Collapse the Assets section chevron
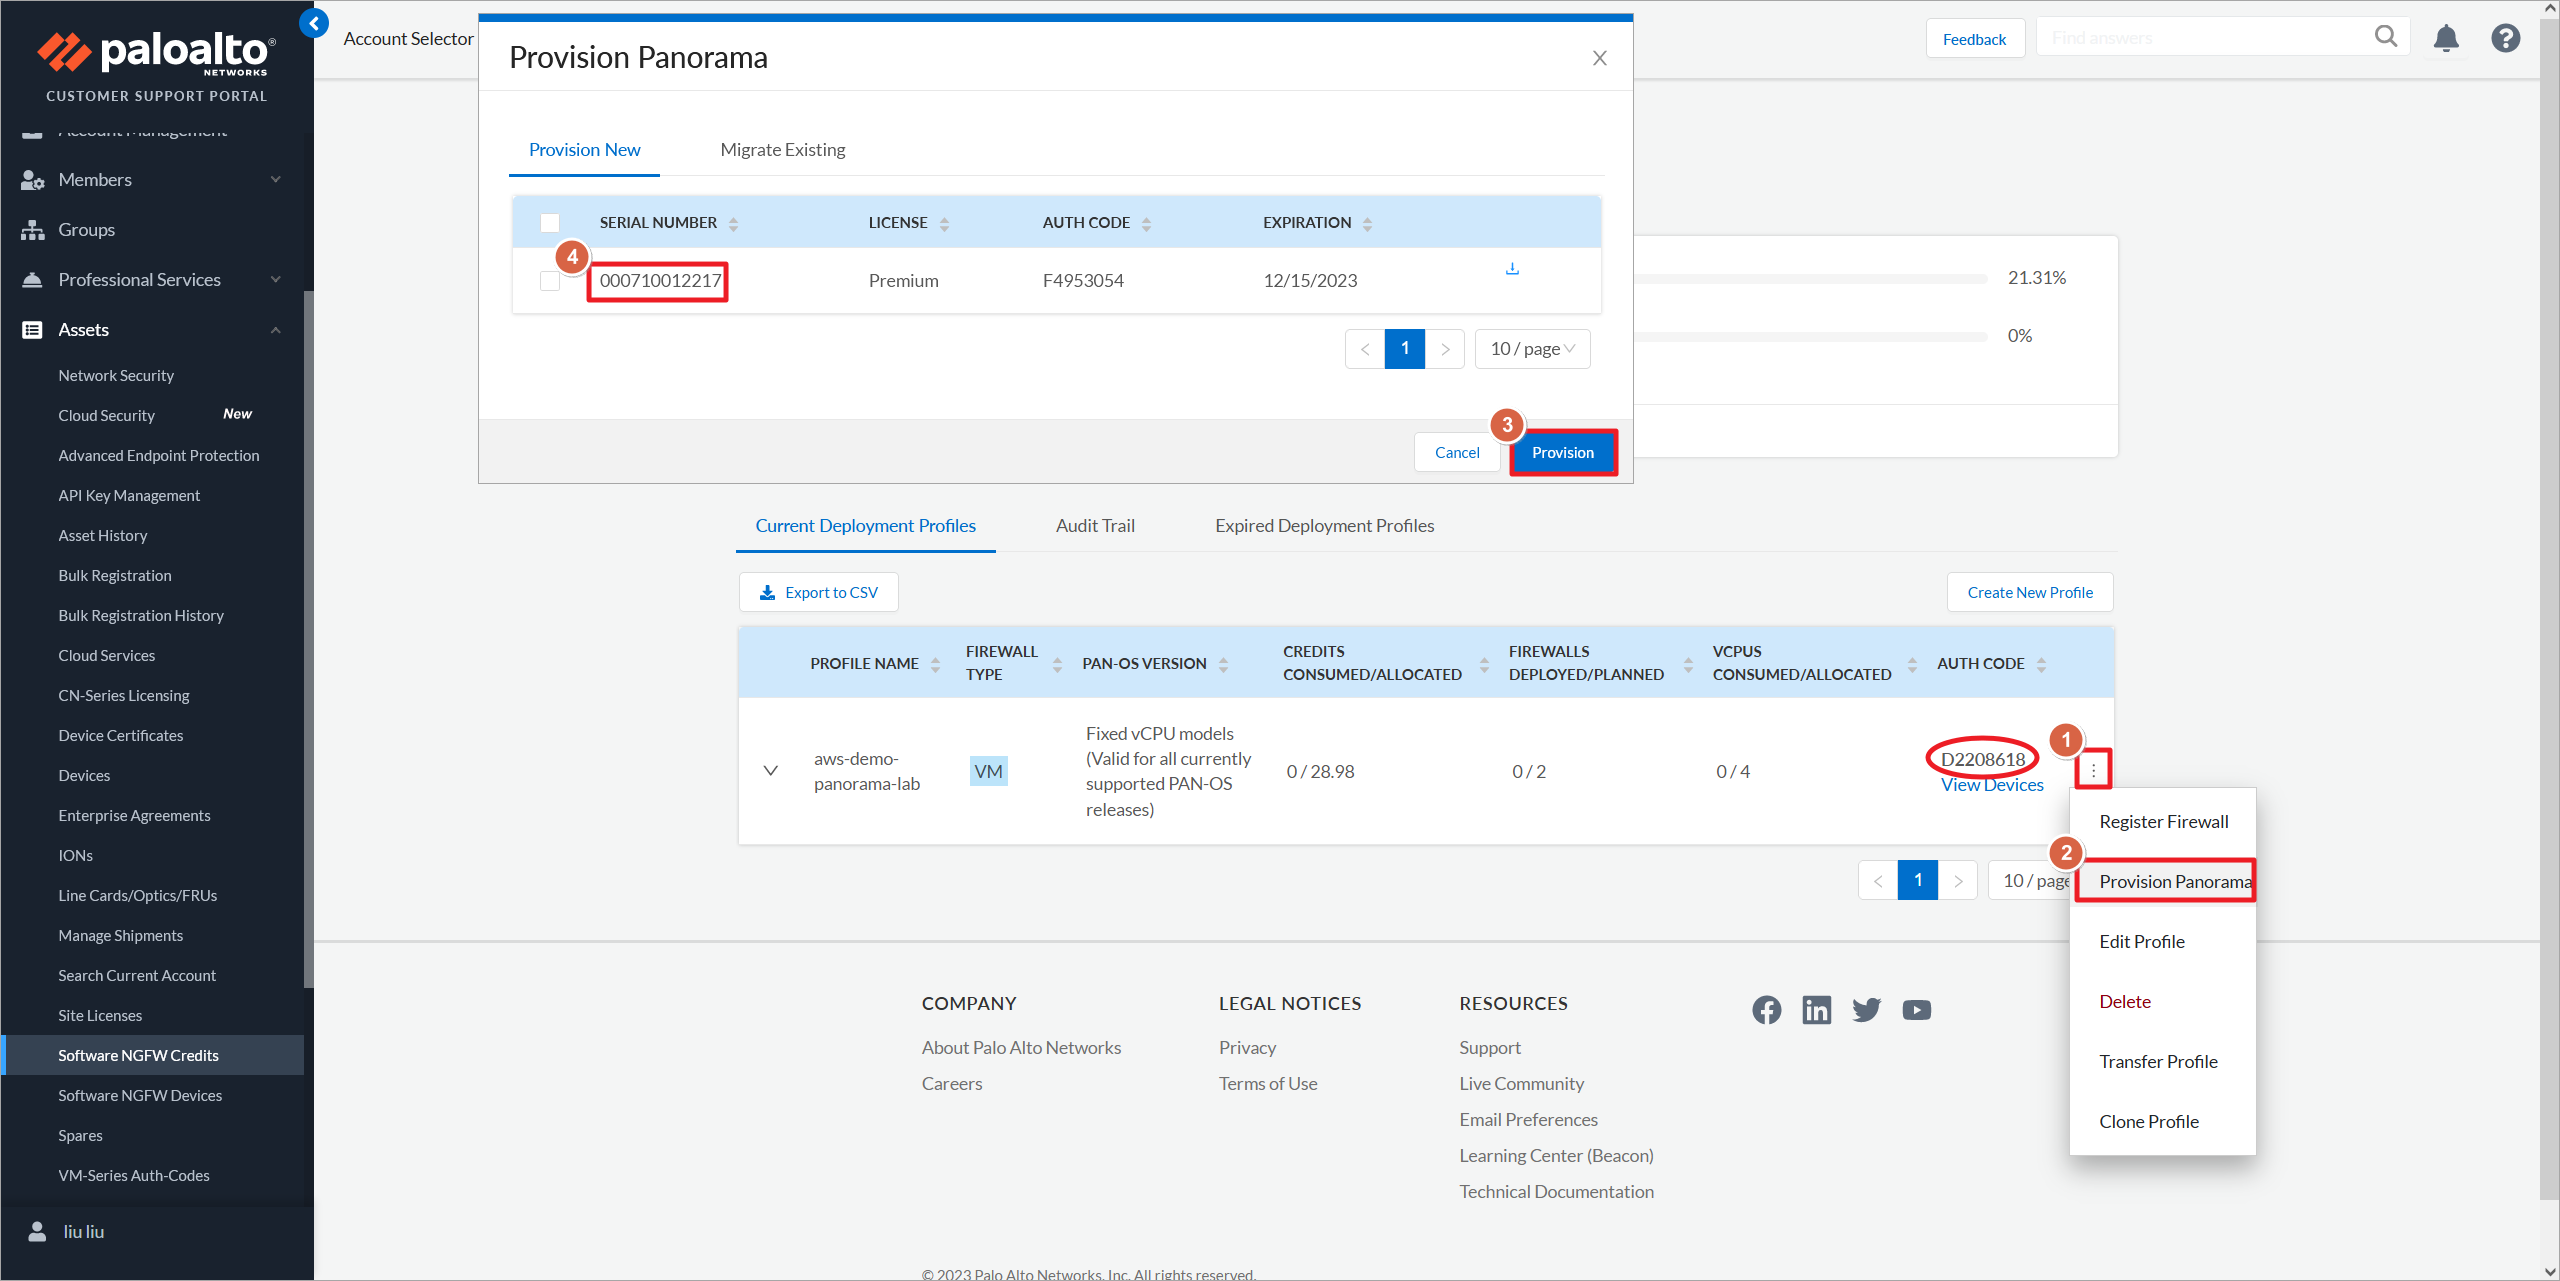The height and width of the screenshot is (1281, 2560). coord(276,330)
